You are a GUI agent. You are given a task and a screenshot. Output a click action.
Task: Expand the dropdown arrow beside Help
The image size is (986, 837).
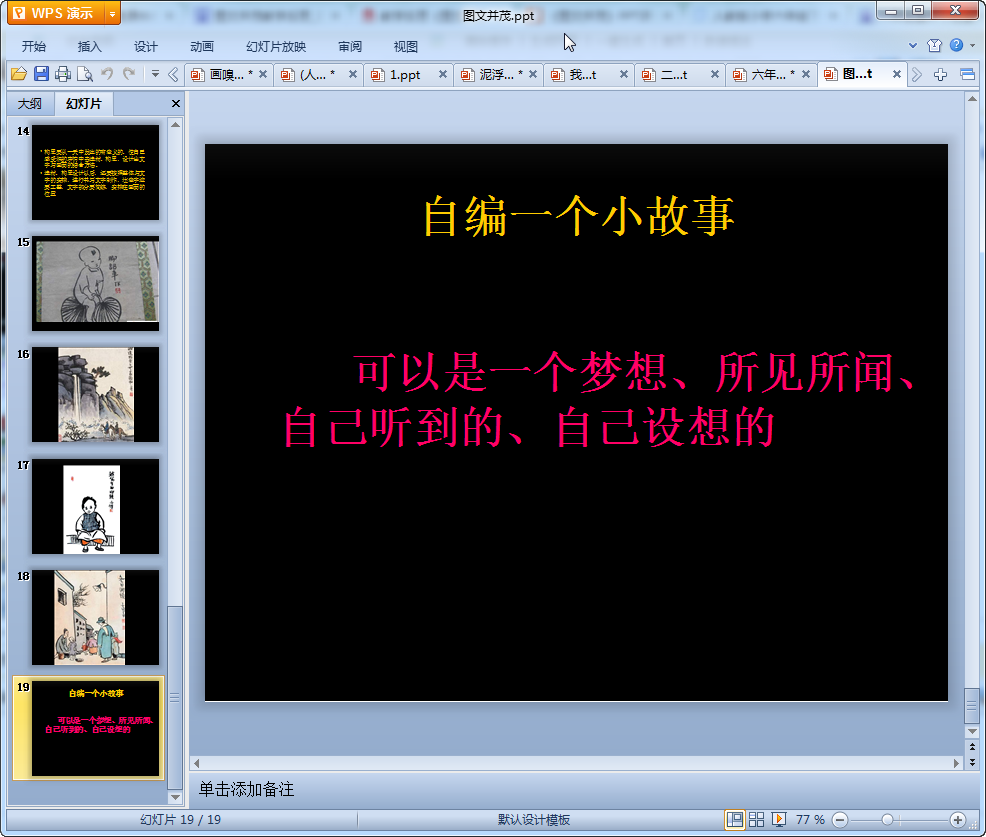[973, 45]
